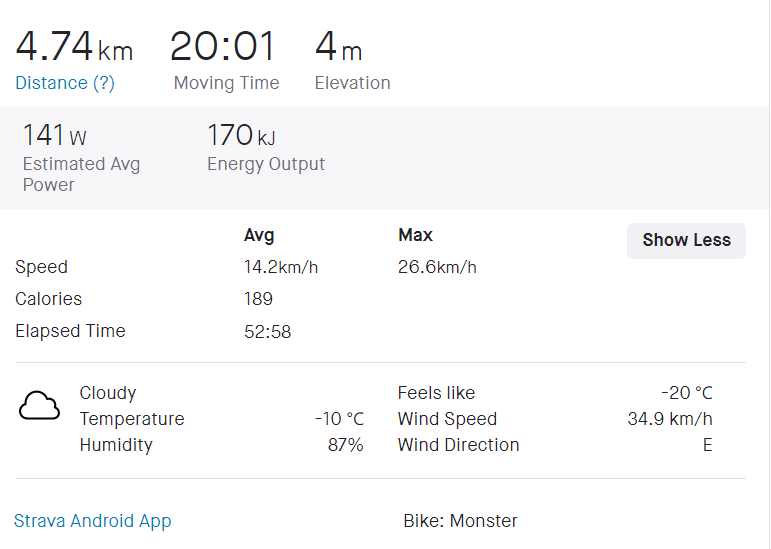Viewport: 771px width, 549px height.
Task: Click the -10 °C temperature reading
Action: (338, 419)
